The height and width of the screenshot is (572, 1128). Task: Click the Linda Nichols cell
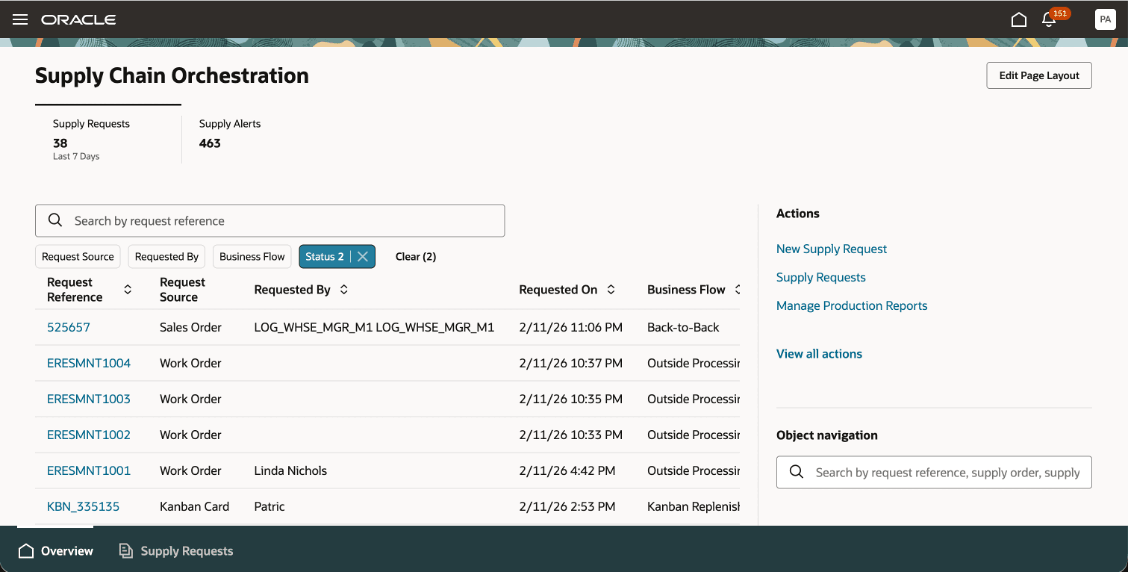click(x=290, y=471)
